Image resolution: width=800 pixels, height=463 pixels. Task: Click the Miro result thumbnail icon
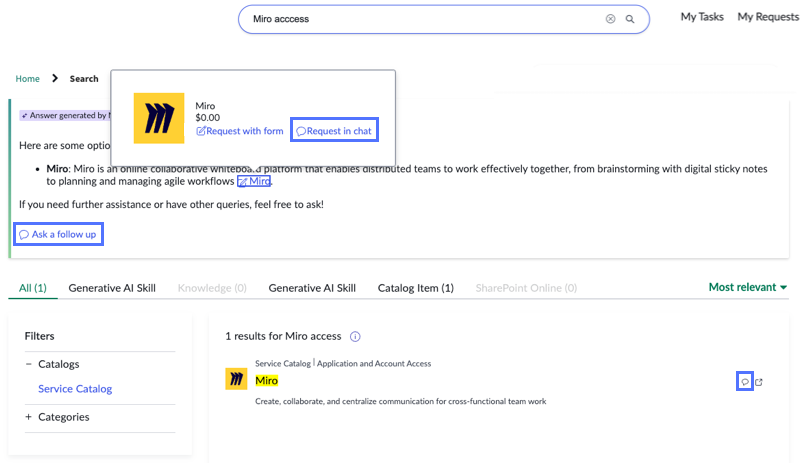coord(236,379)
